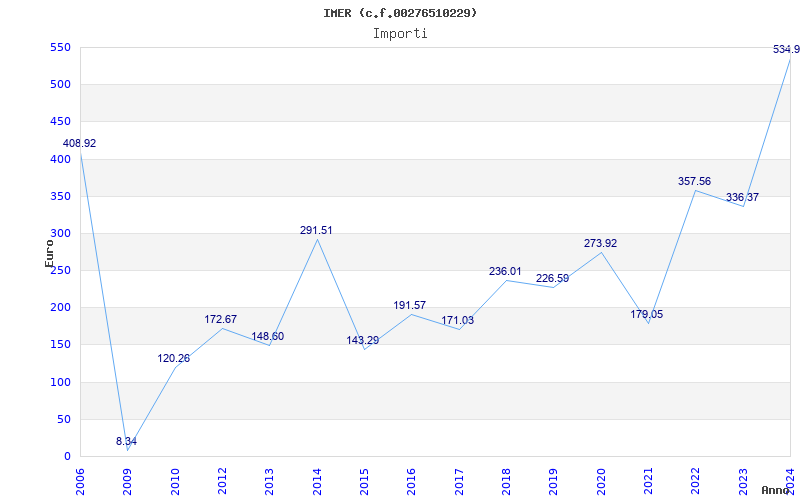This screenshot has height=500, width=800.
Task: Click the 2014 x-axis year label
Action: [317, 481]
